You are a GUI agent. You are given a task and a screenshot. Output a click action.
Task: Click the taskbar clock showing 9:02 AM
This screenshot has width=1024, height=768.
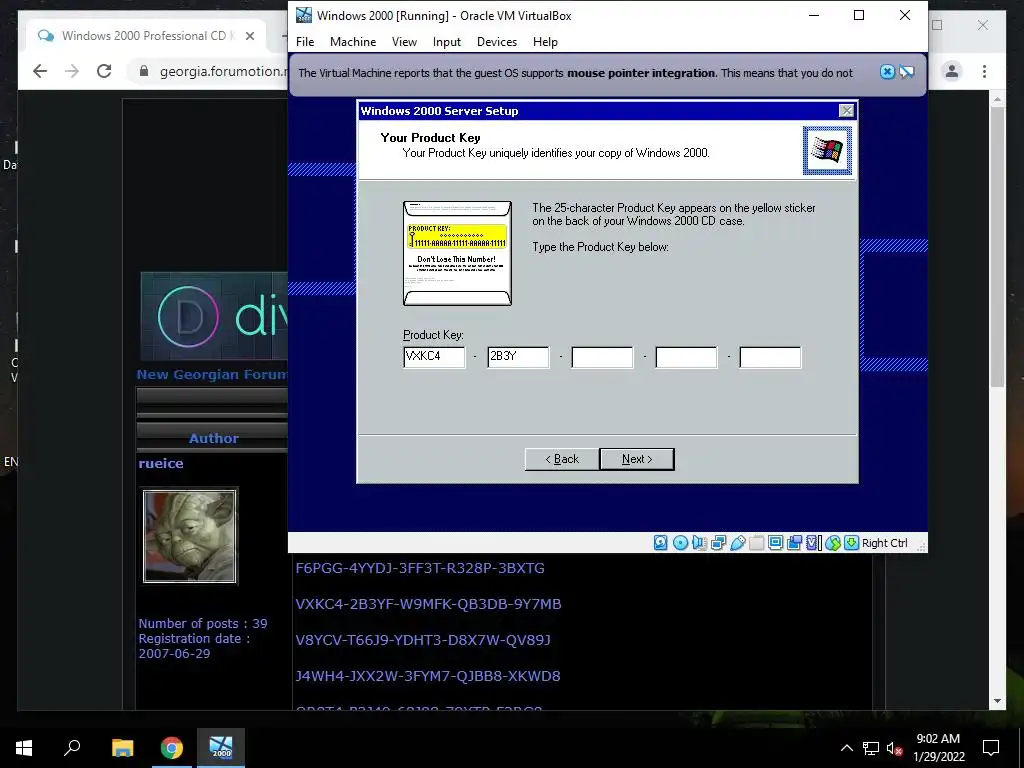coord(938,748)
